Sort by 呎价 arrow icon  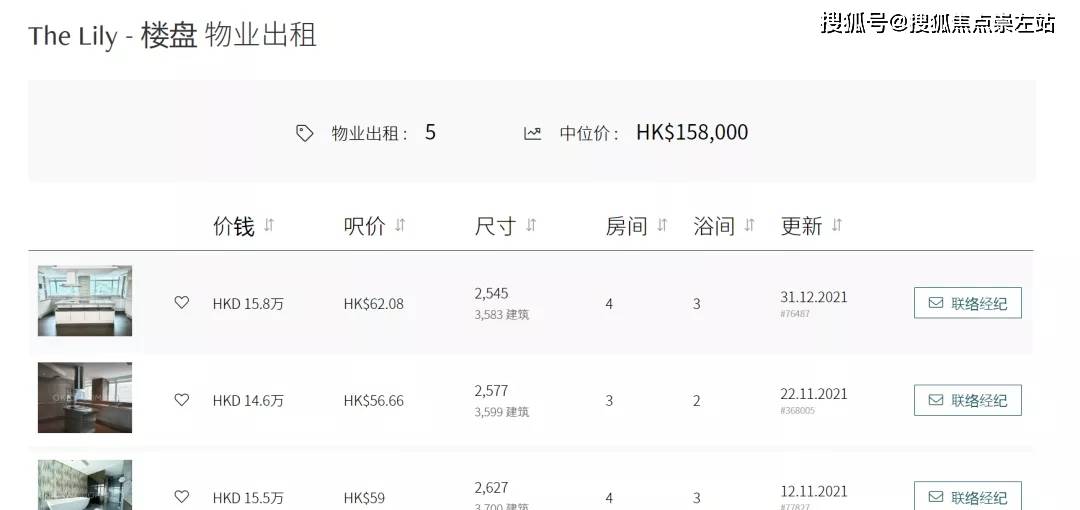point(400,225)
